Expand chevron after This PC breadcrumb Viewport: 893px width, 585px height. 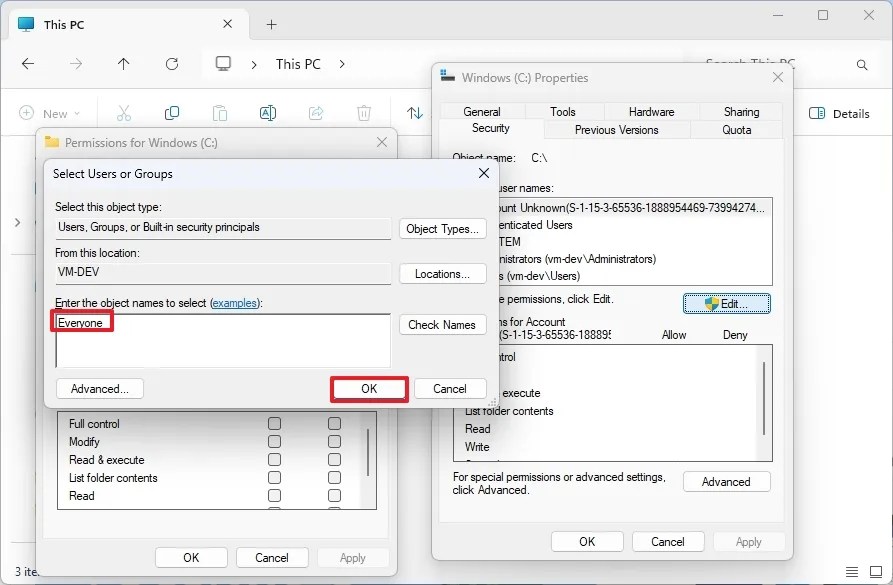[x=342, y=64]
